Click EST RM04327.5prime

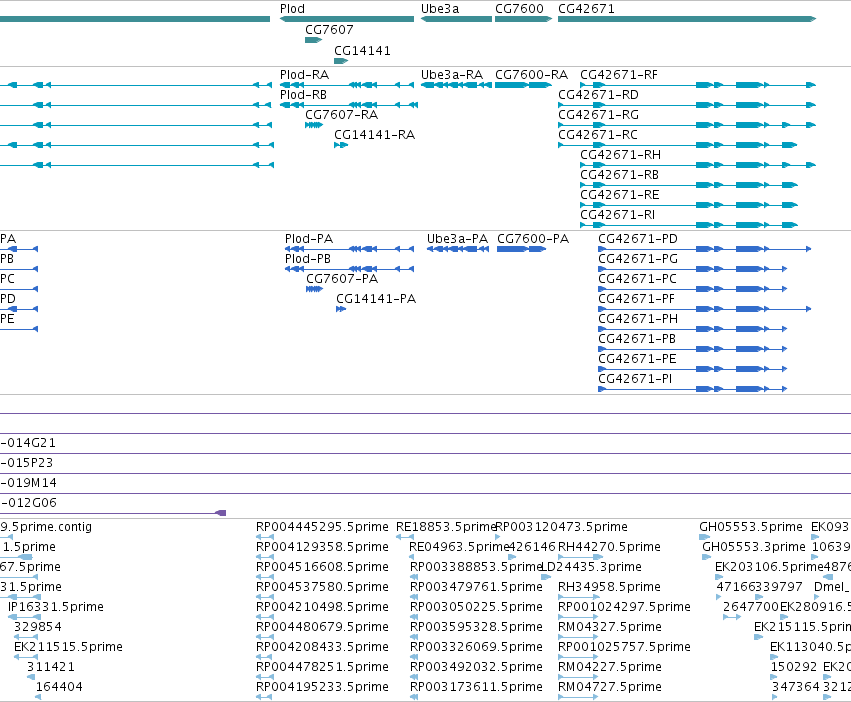[x=578, y=637]
